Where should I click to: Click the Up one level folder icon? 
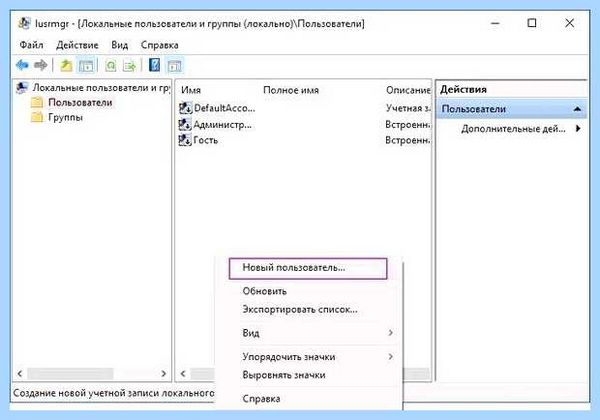[x=66, y=65]
